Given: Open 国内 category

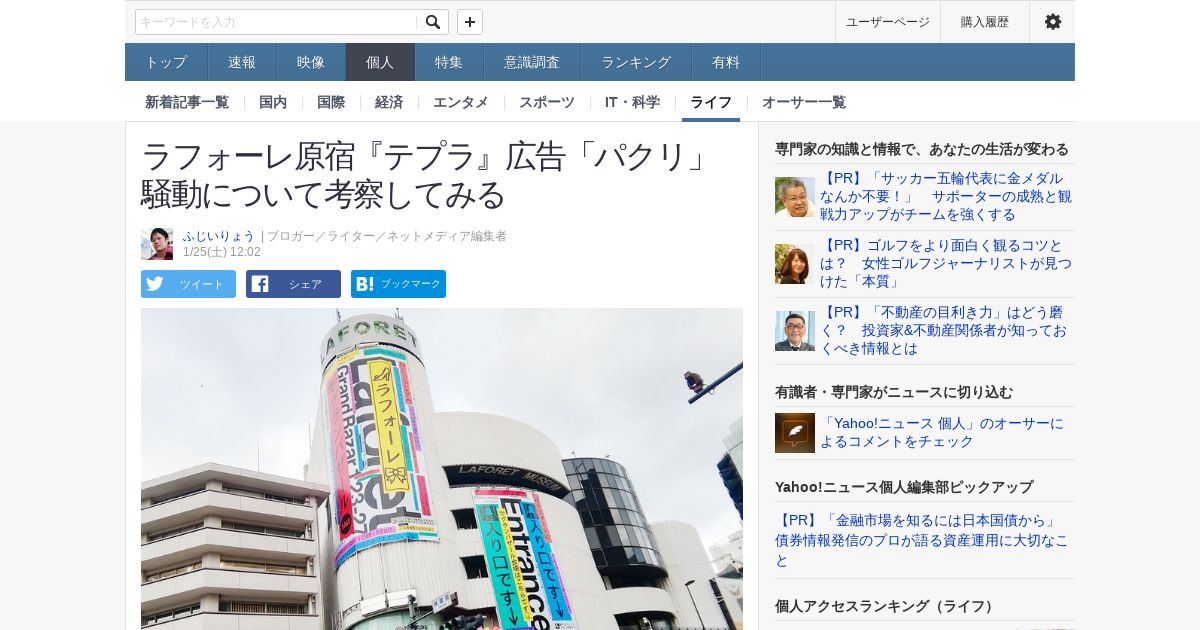Looking at the screenshot, I should [273, 102].
